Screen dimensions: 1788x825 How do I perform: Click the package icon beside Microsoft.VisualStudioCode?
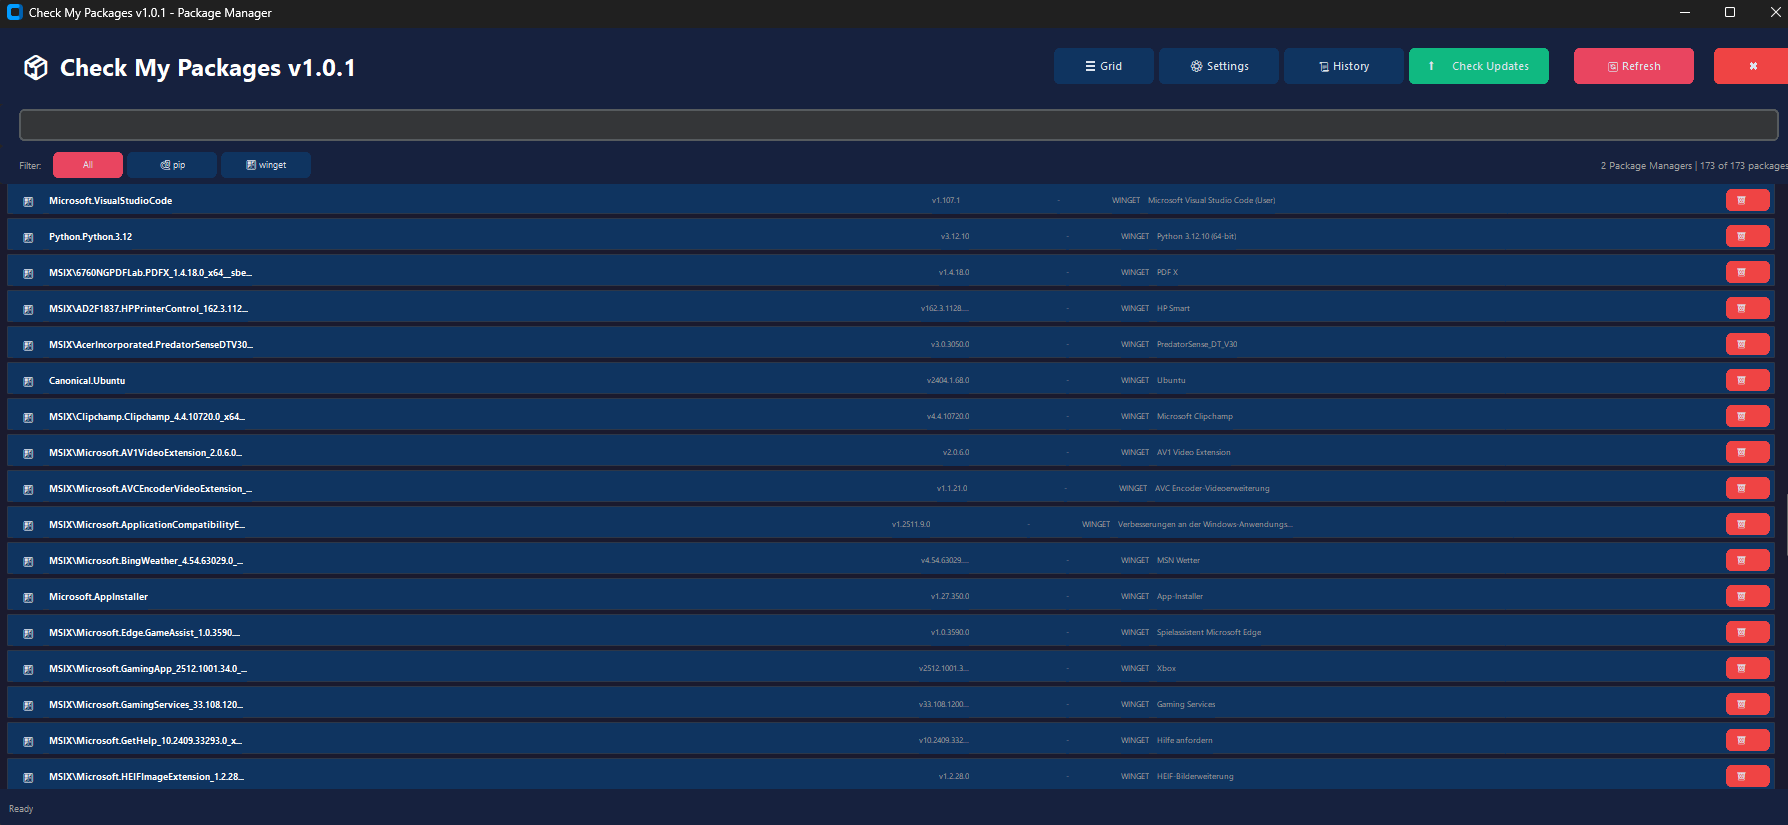[x=28, y=201]
